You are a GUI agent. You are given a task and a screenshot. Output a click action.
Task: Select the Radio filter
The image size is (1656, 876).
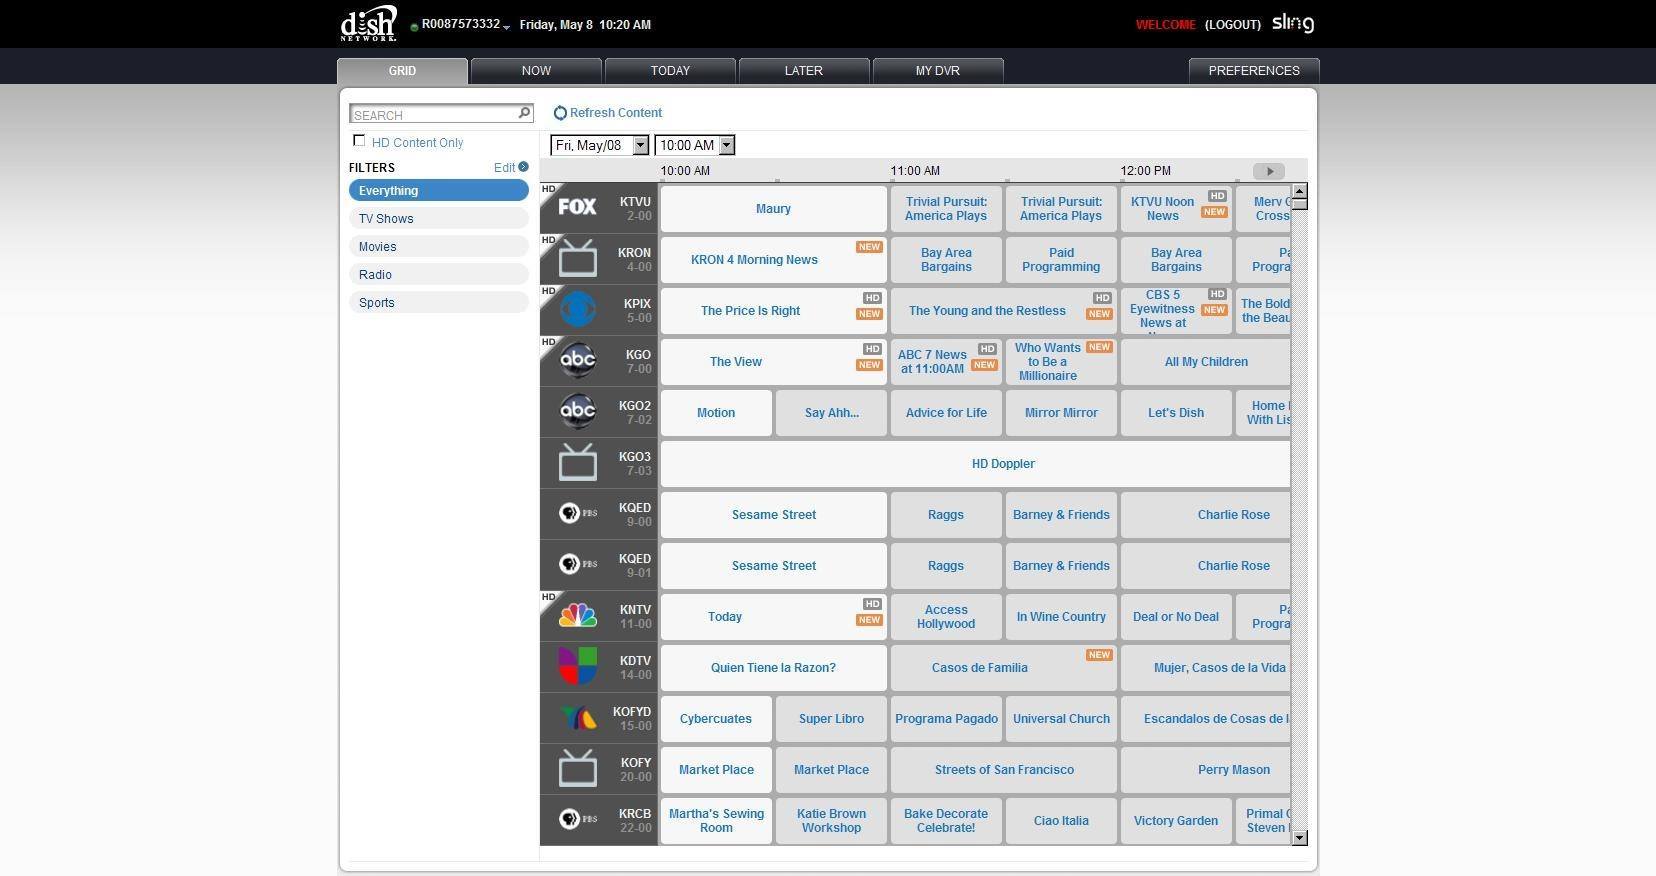click(x=439, y=274)
